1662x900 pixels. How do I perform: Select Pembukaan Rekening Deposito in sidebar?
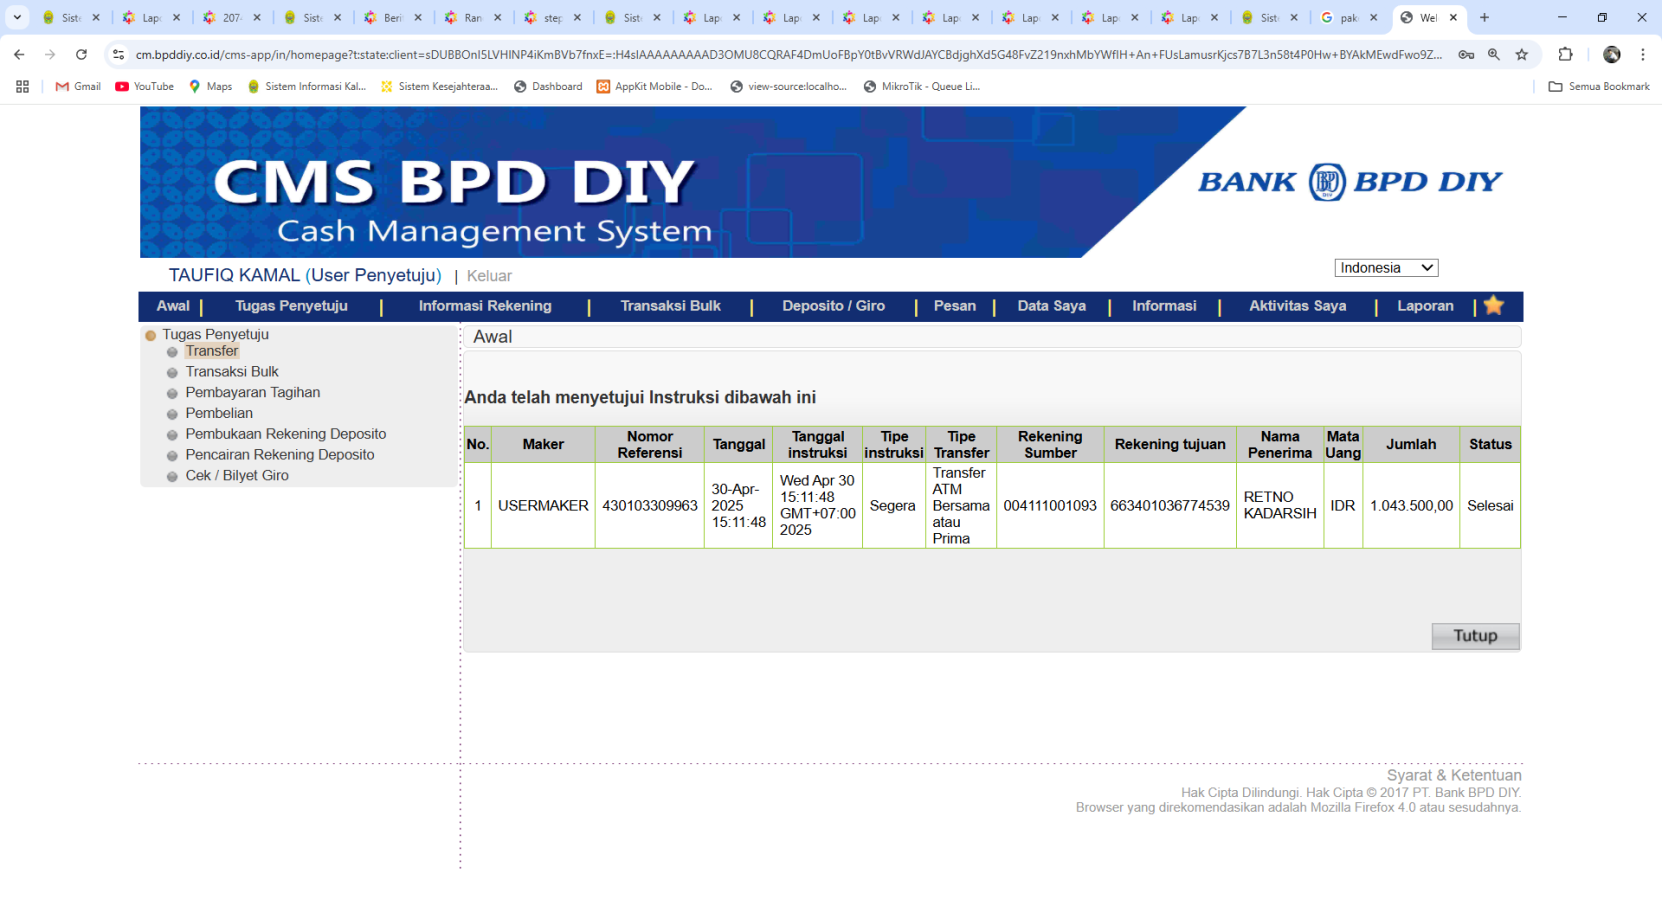(286, 434)
